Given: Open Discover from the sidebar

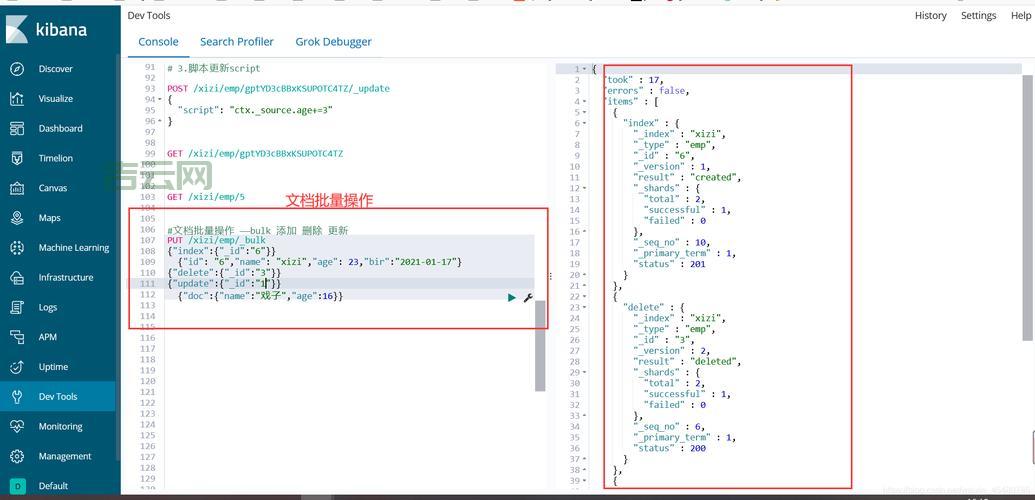Looking at the screenshot, I should (x=55, y=69).
